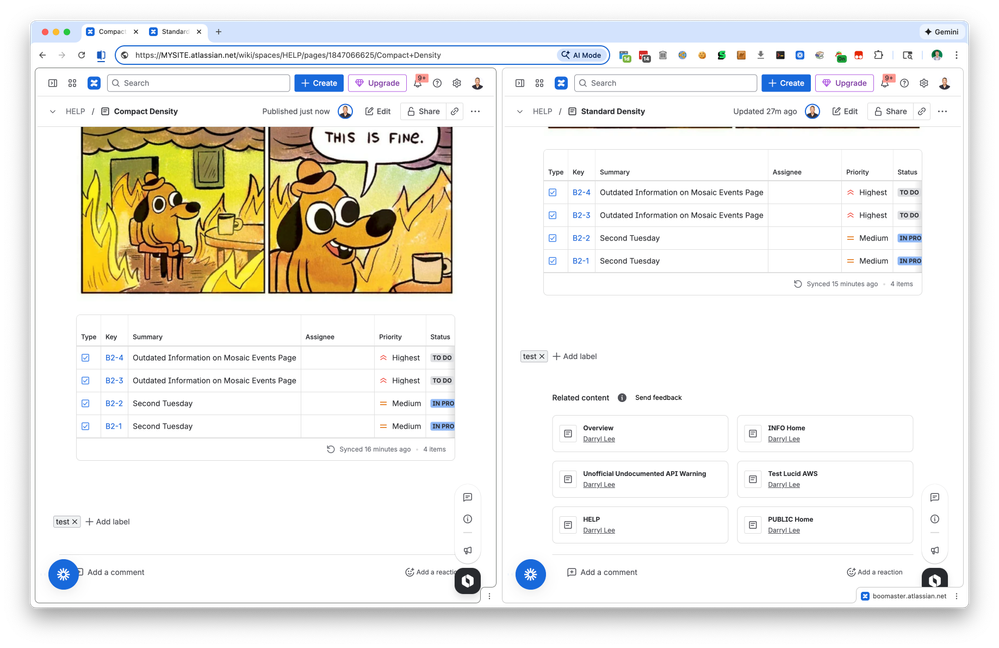Expand breadcrumb chevron beside HELP in left pane
The height and width of the screenshot is (648, 999).
[52, 112]
